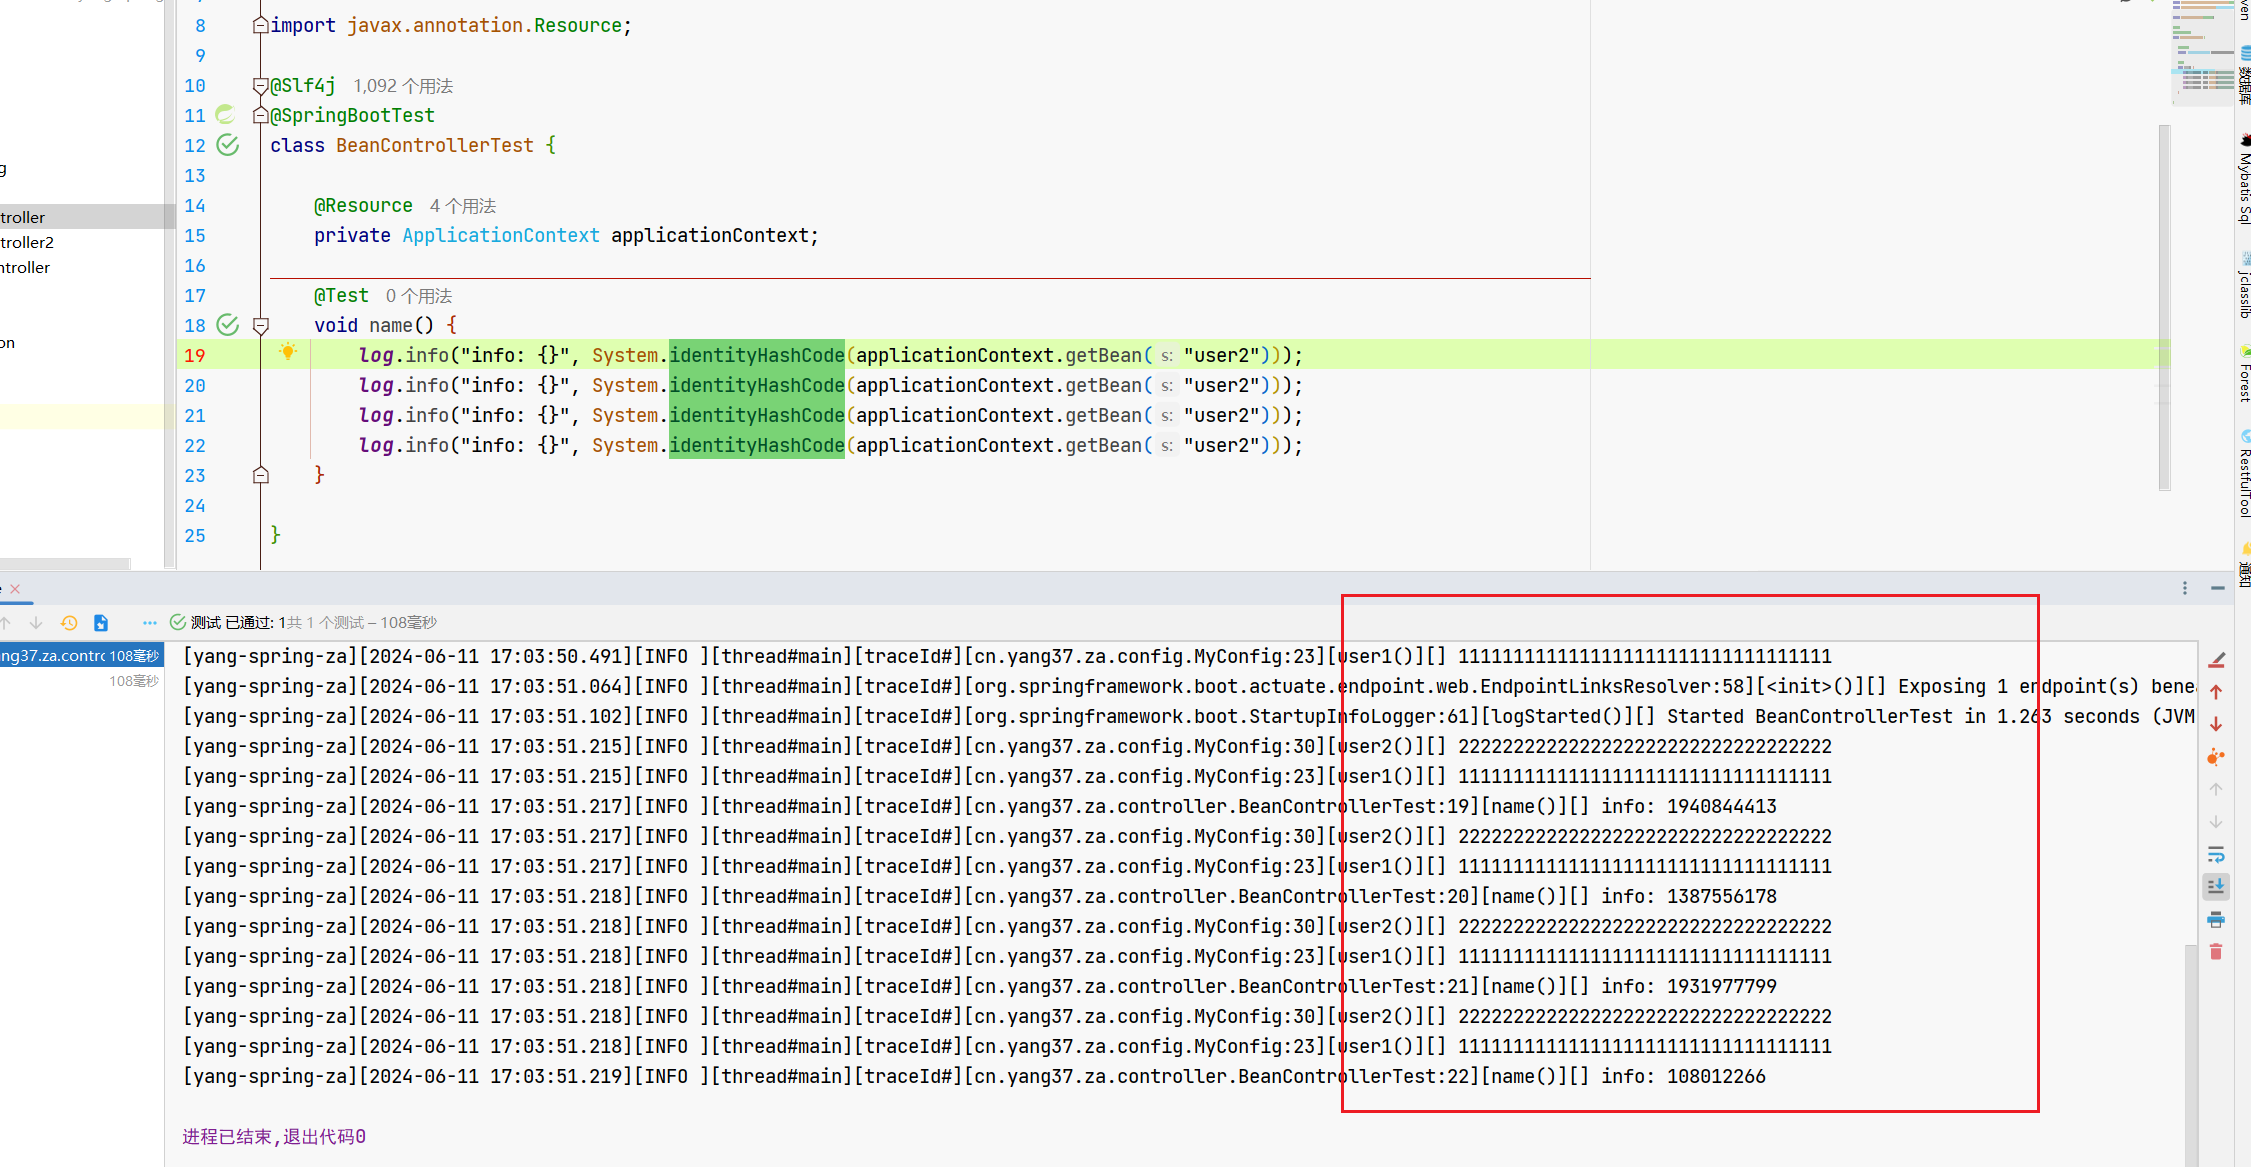This screenshot has width=2251, height=1167.
Task: Click 'BeanControllerTest' class name on line 12
Action: [x=435, y=146]
